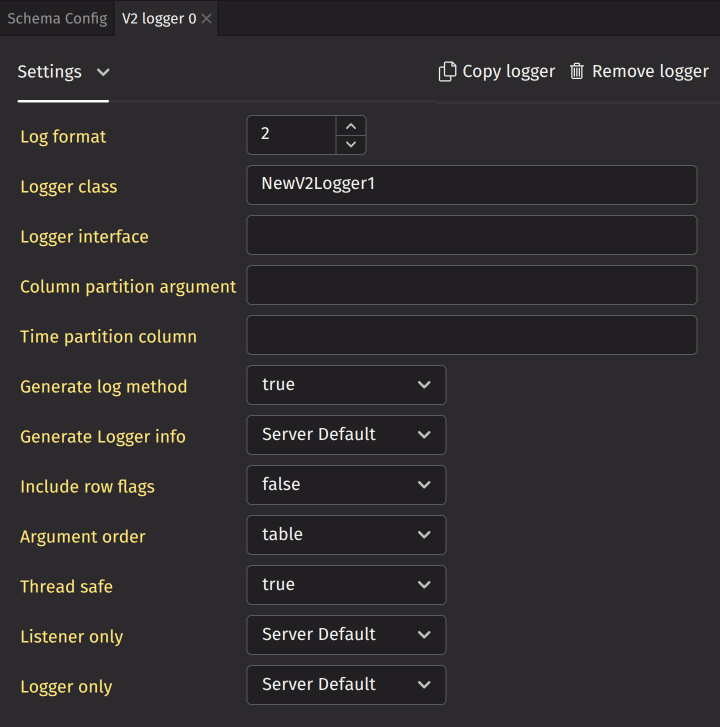720x727 pixels.
Task: Focus the Column partition argument field
Action: click(471, 285)
